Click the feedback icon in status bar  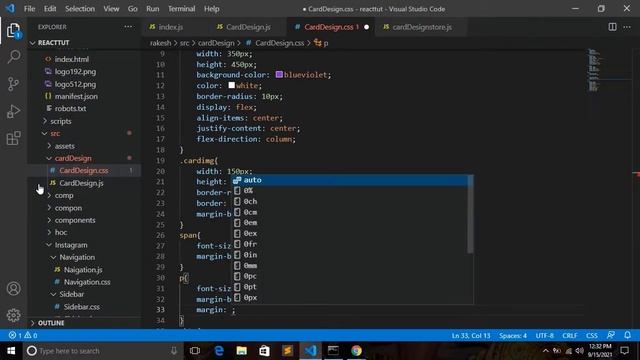[611, 335]
